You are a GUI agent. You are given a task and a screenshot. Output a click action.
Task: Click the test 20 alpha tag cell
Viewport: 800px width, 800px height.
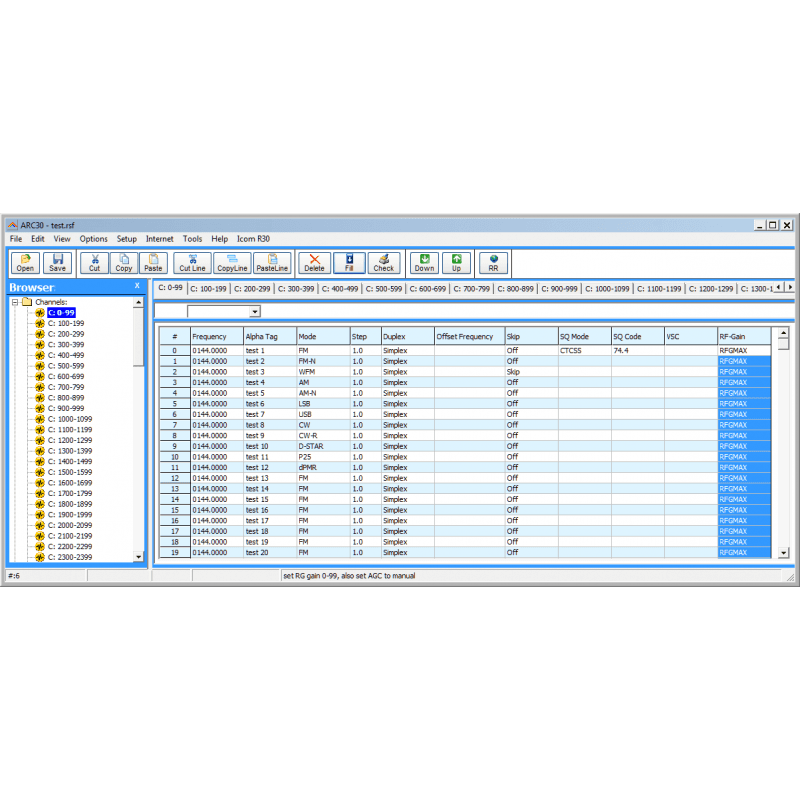point(270,553)
